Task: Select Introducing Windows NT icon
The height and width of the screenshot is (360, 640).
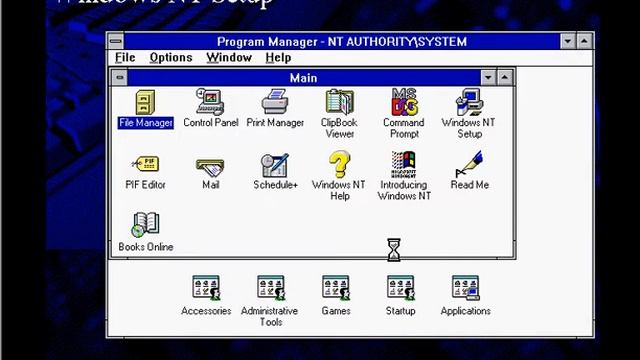Action: [404, 164]
